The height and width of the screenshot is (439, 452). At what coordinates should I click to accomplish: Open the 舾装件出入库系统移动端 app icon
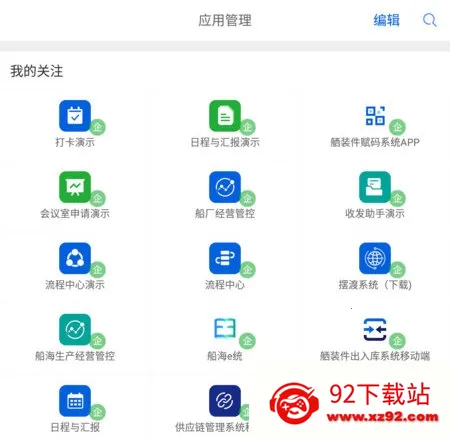pyautogui.click(x=375, y=330)
